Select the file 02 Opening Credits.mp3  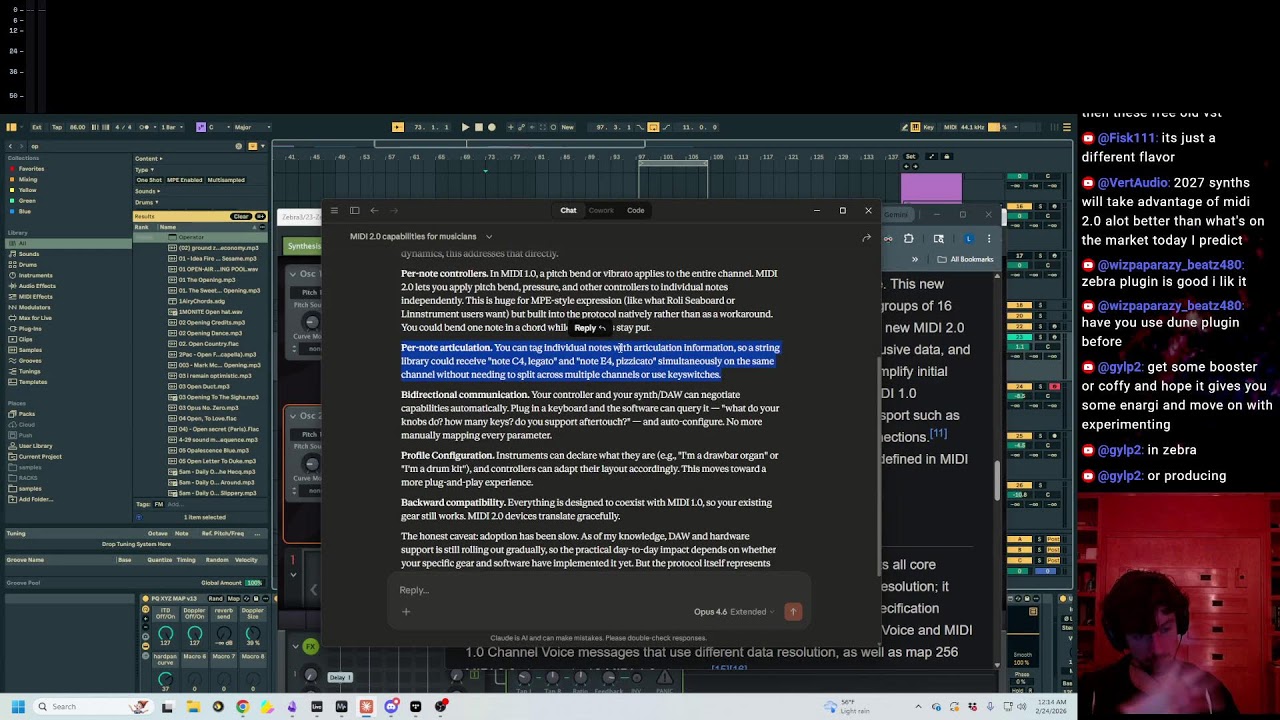211,322
